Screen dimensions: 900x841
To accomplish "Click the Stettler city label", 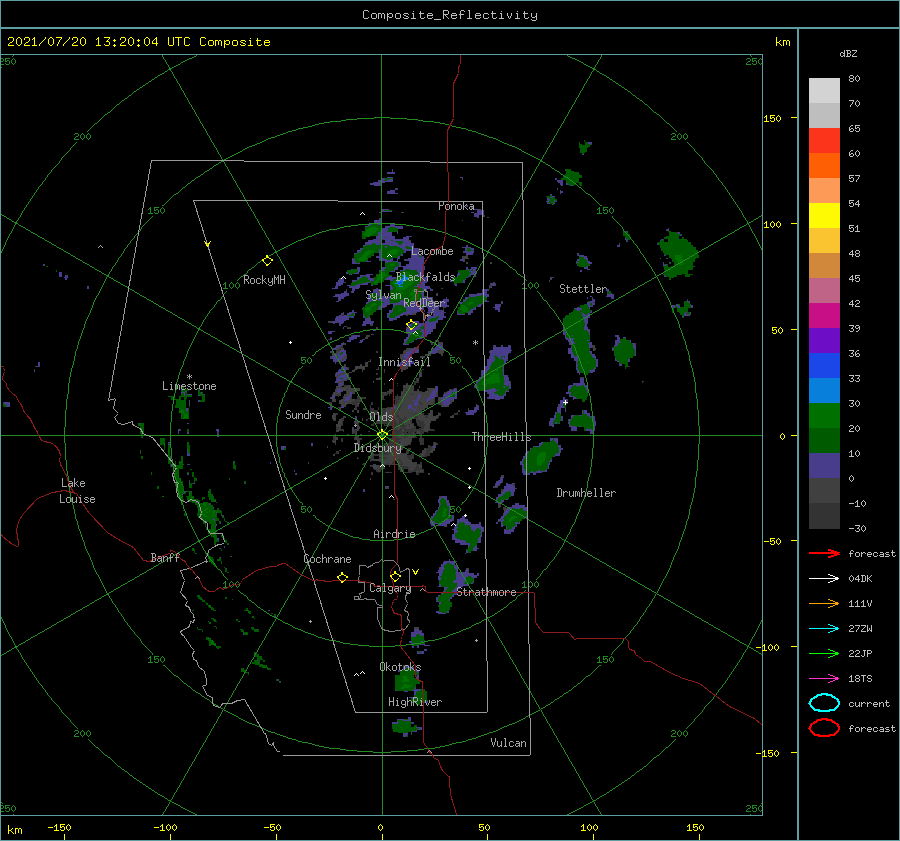I will point(583,289).
